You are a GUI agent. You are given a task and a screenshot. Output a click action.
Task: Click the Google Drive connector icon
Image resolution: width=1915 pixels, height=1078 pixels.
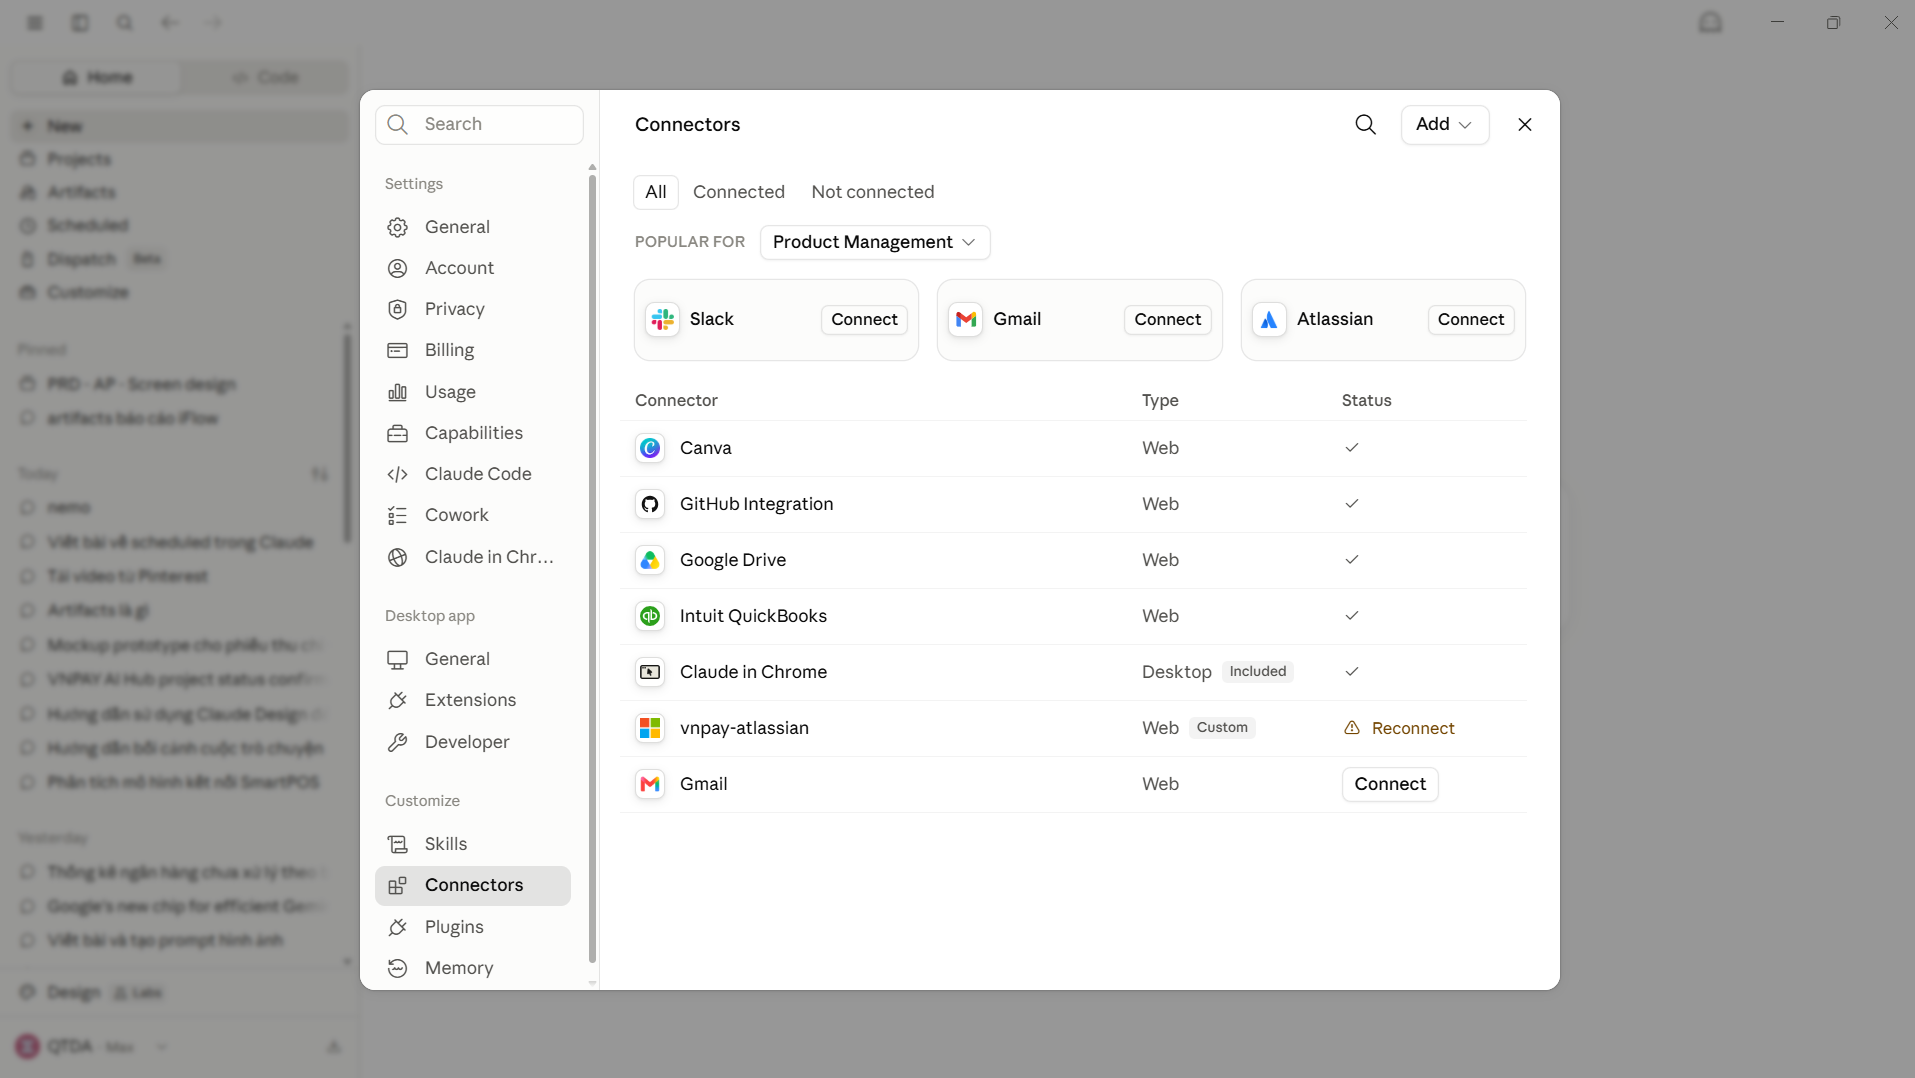[650, 560]
